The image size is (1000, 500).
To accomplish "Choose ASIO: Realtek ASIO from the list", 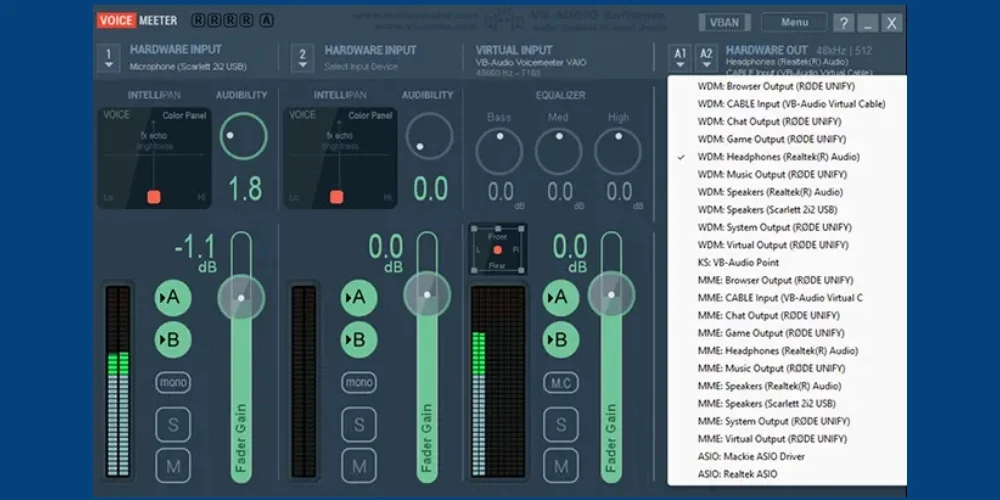I will 737,474.
